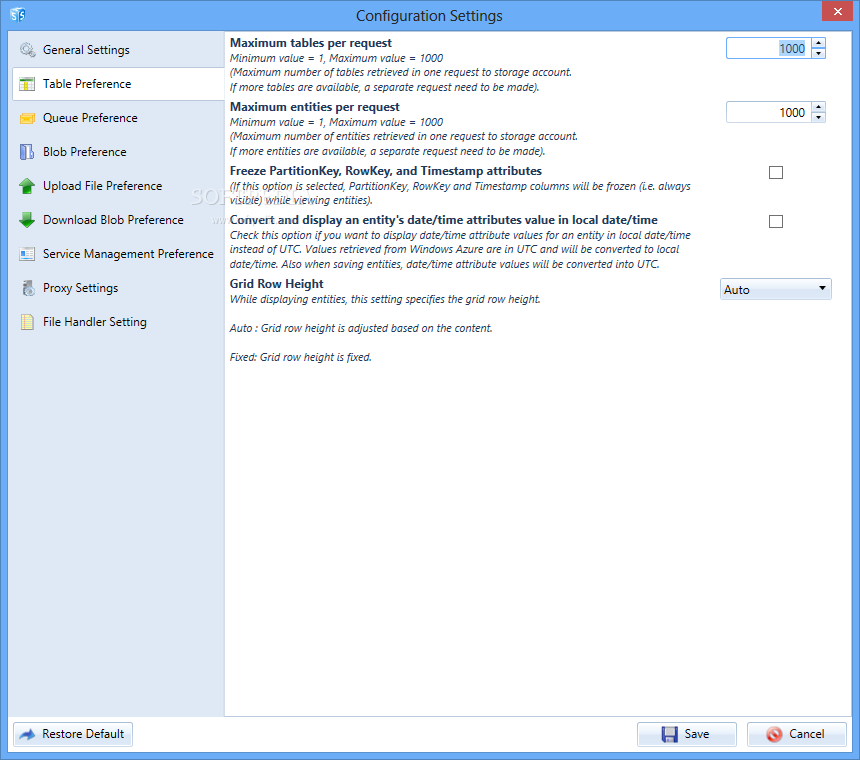This screenshot has height=760, width=860.
Task: Open Blob Preference section
Action: tap(118, 152)
